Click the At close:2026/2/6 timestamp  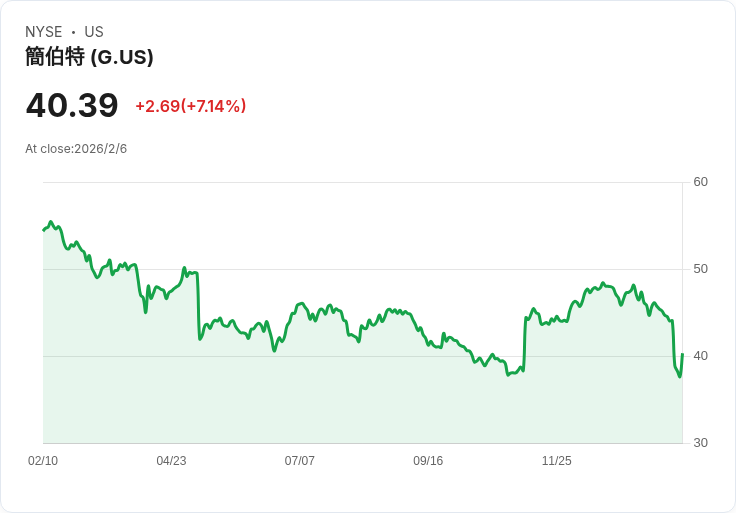click(x=76, y=149)
